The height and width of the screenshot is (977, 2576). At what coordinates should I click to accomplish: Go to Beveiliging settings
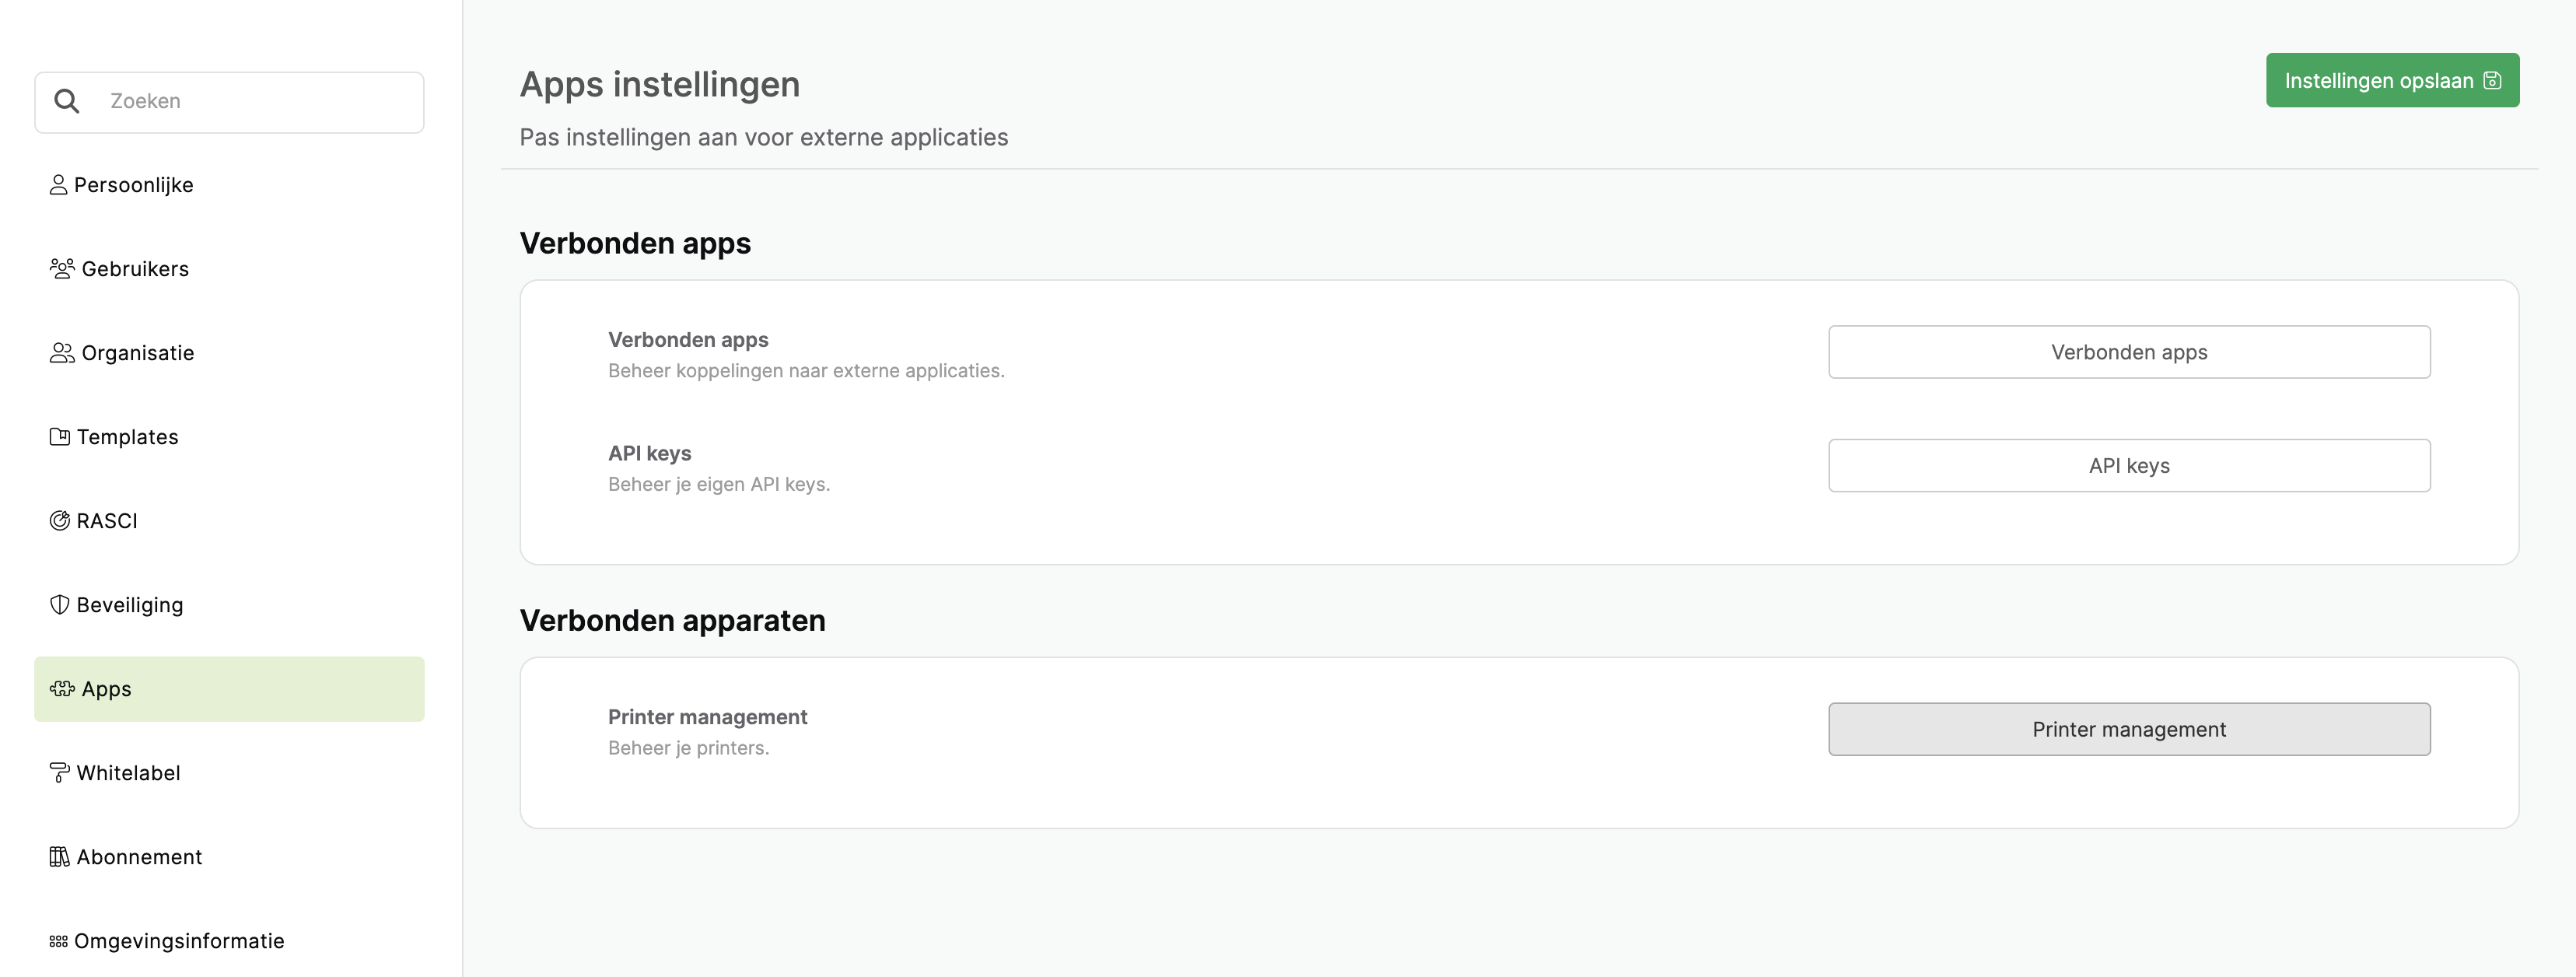[x=229, y=605]
